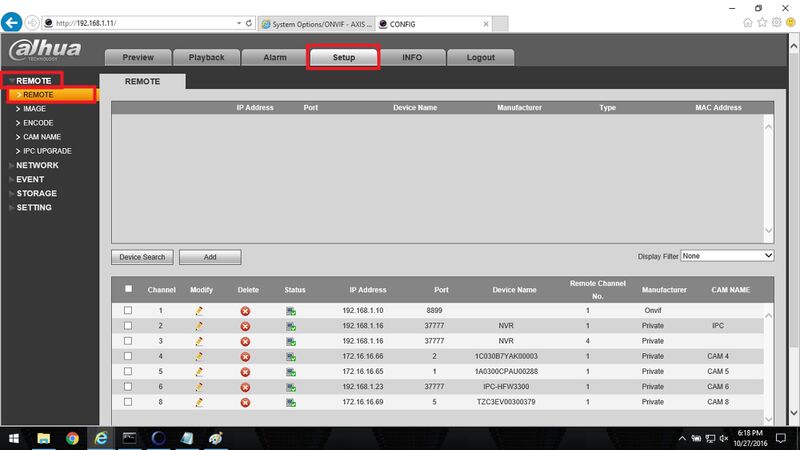The image size is (800, 450).
Task: Delete channel 5 using red X icon
Action: 245,372
